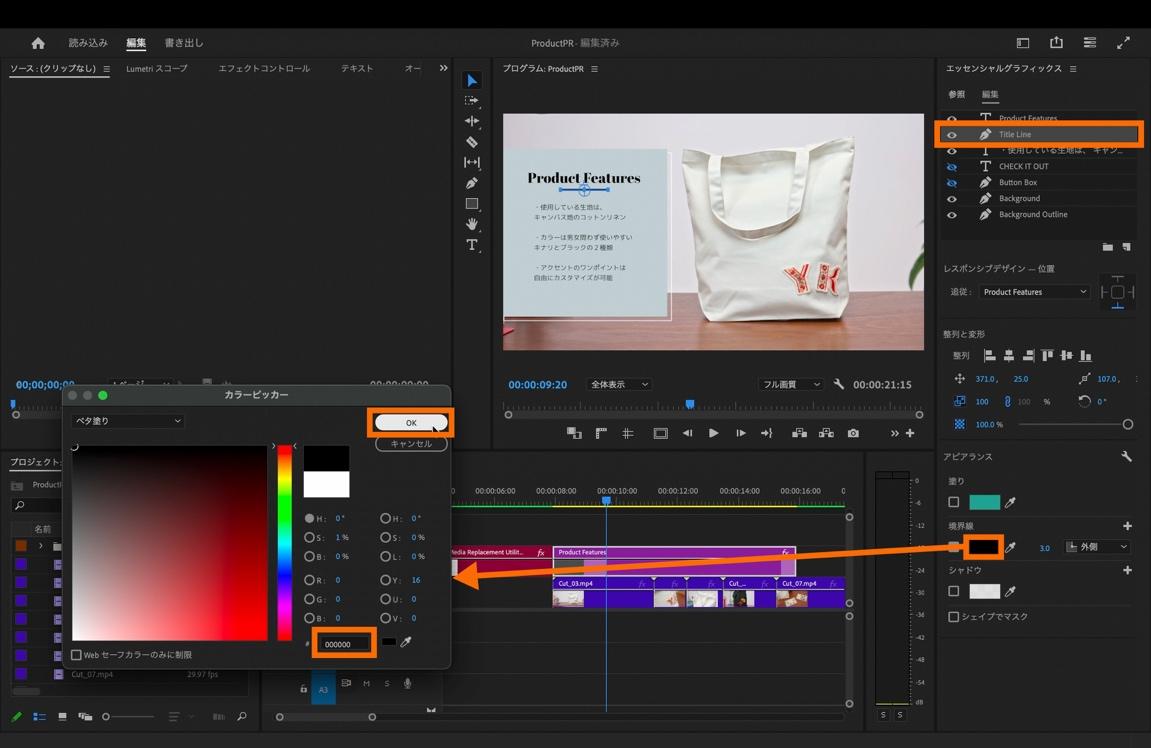Hide the Background layer with eye icon
The image size is (1151, 748).
951,199
